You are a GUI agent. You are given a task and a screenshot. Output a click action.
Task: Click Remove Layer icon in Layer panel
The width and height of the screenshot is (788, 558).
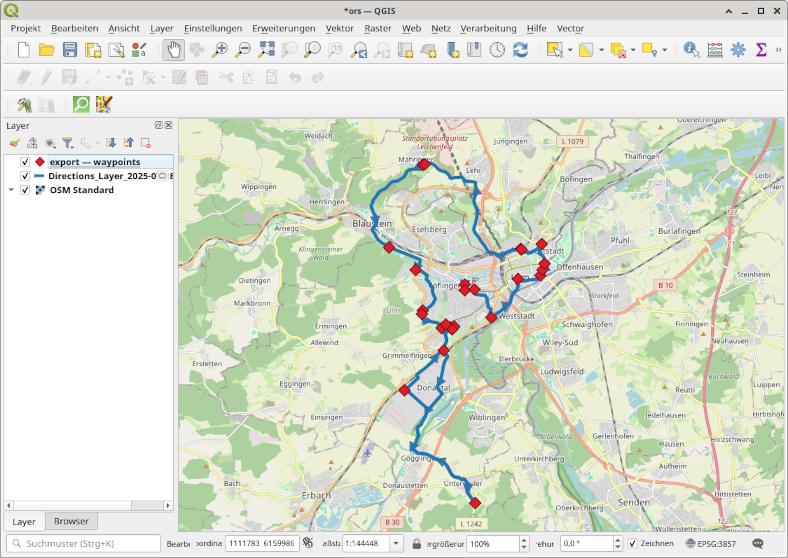[x=146, y=143]
